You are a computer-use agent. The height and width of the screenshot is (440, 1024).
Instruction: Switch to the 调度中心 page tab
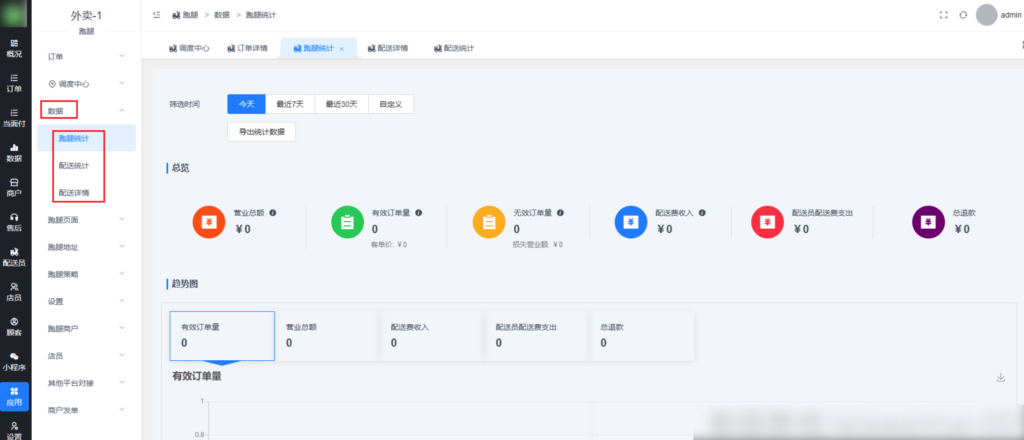point(189,48)
